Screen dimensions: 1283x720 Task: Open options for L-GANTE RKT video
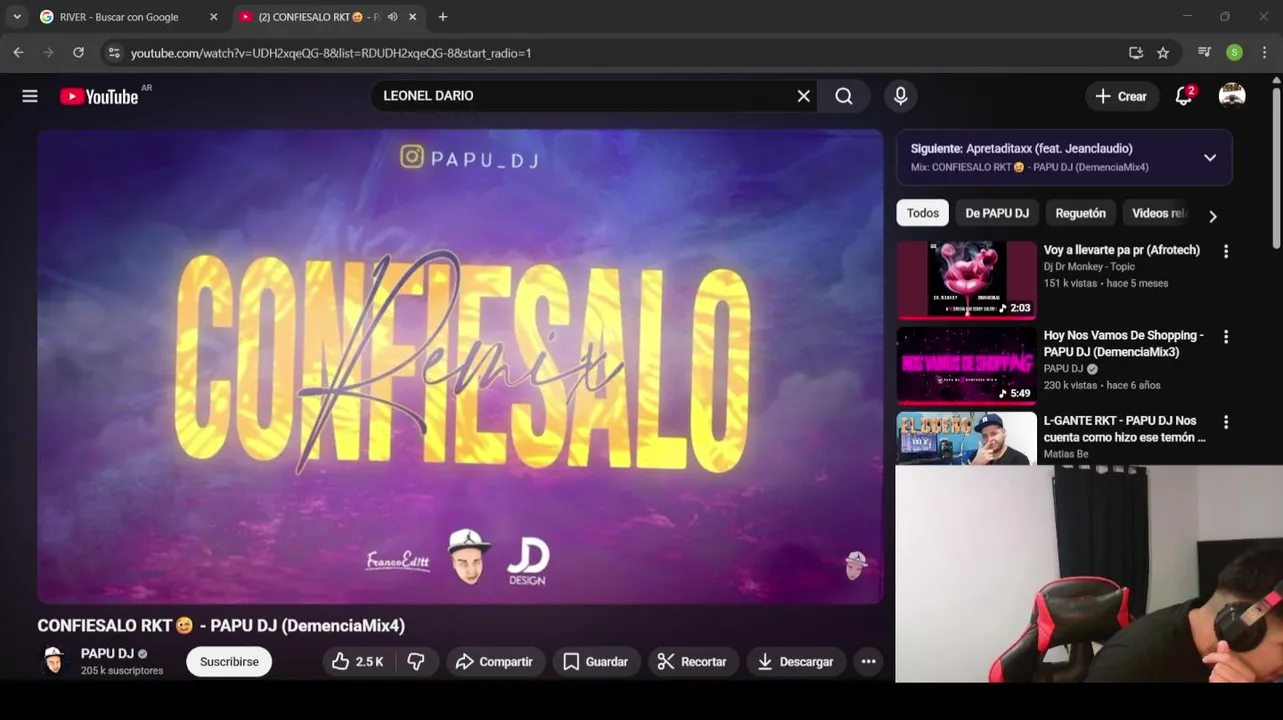[1226, 422]
